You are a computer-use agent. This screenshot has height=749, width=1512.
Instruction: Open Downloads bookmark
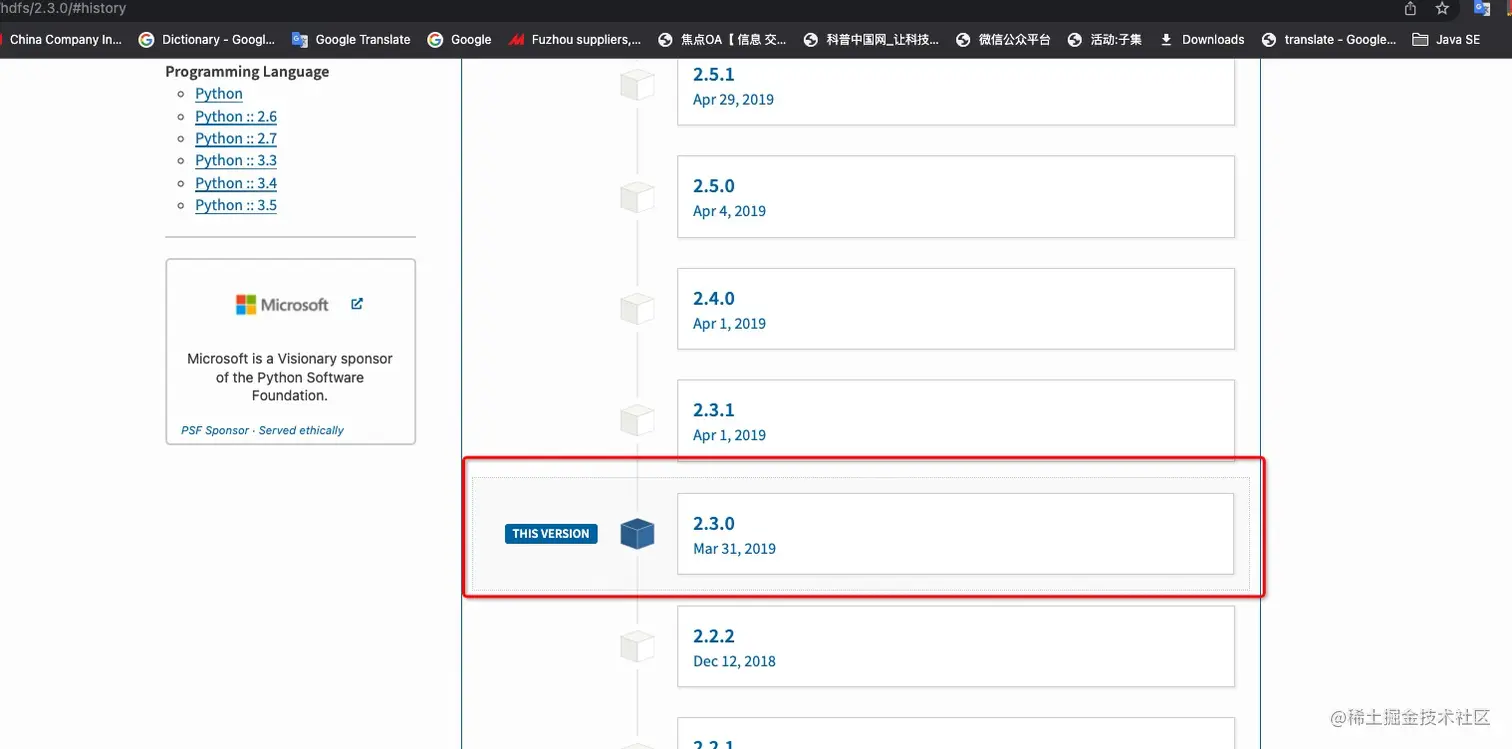[1202, 40]
